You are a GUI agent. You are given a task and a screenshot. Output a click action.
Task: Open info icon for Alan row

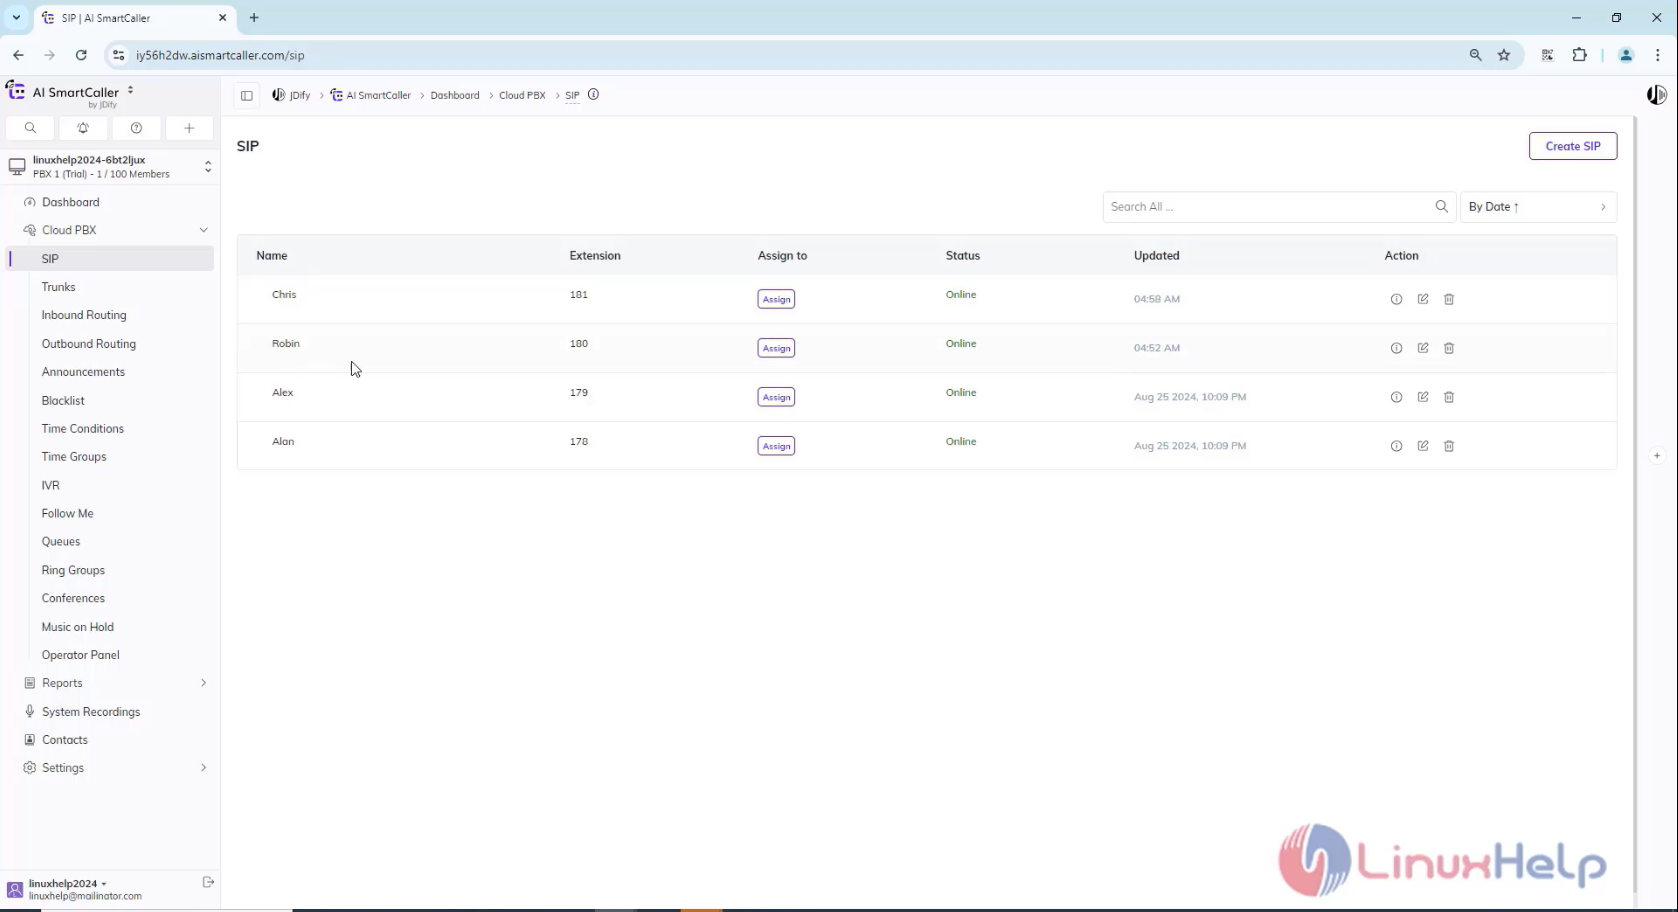pyautogui.click(x=1396, y=446)
